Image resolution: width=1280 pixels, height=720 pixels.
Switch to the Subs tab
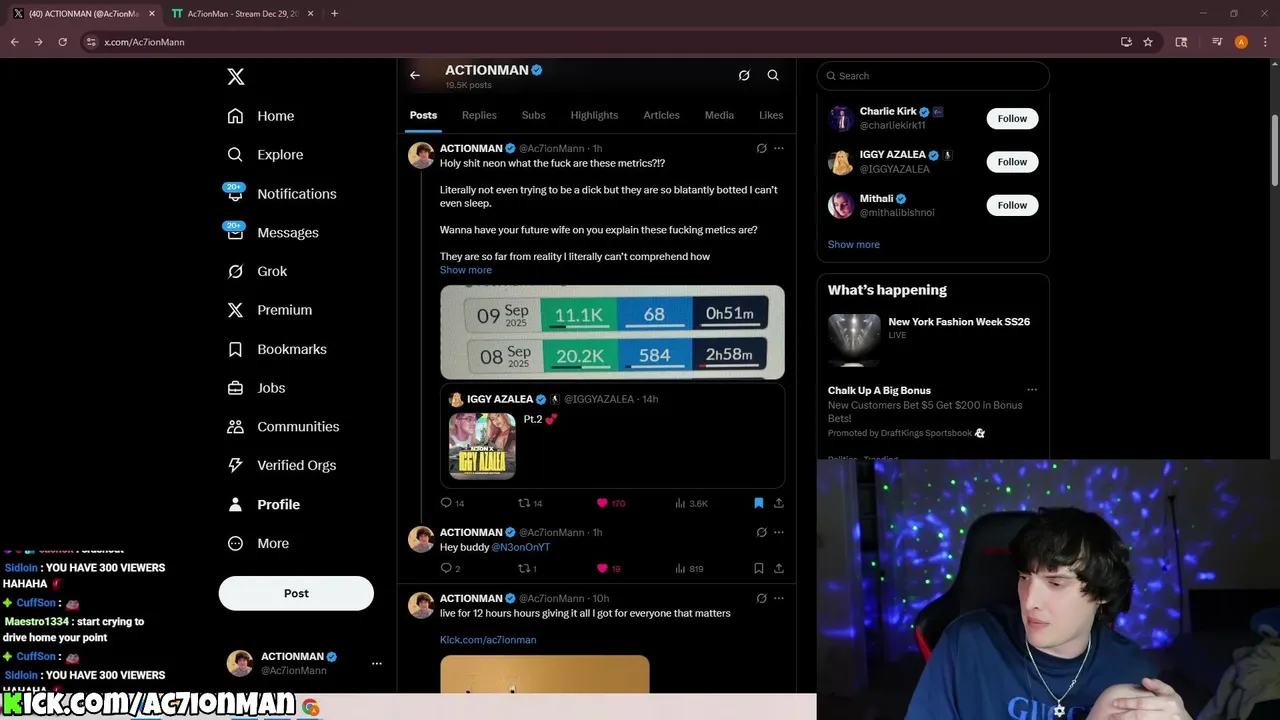coord(534,115)
